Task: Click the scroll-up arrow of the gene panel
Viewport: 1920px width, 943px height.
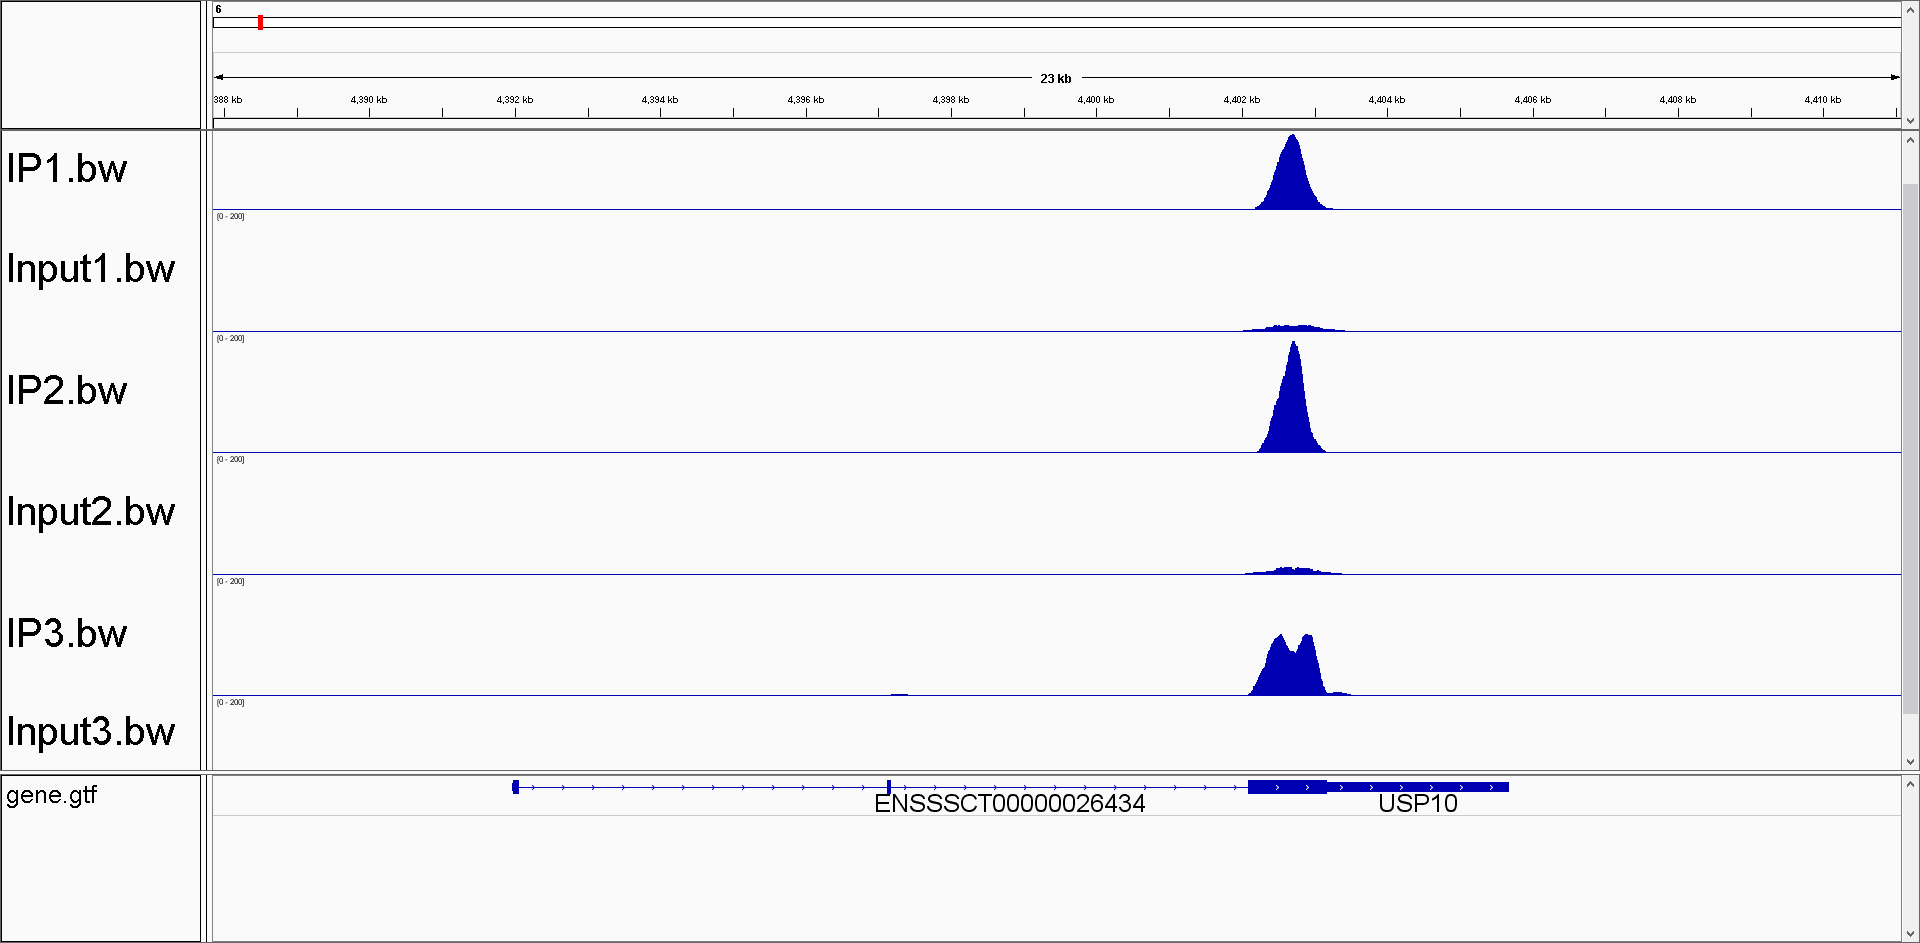Action: pos(1910,785)
